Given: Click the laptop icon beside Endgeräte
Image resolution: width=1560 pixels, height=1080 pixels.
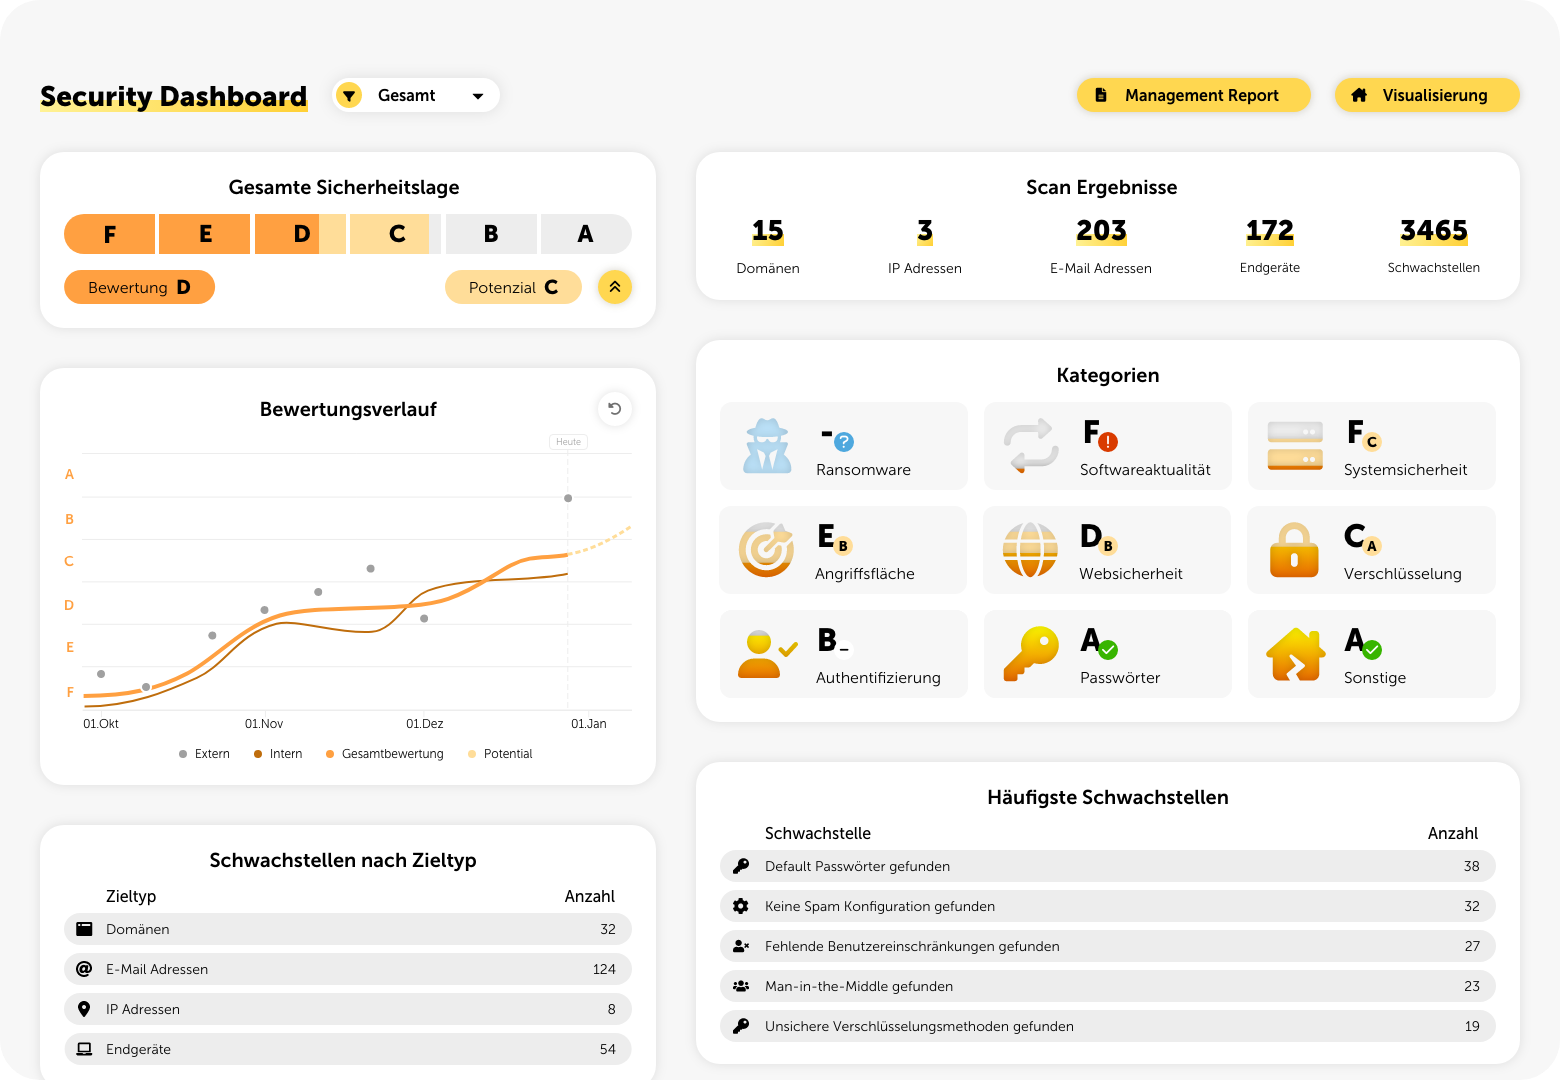Looking at the screenshot, I should (84, 1049).
